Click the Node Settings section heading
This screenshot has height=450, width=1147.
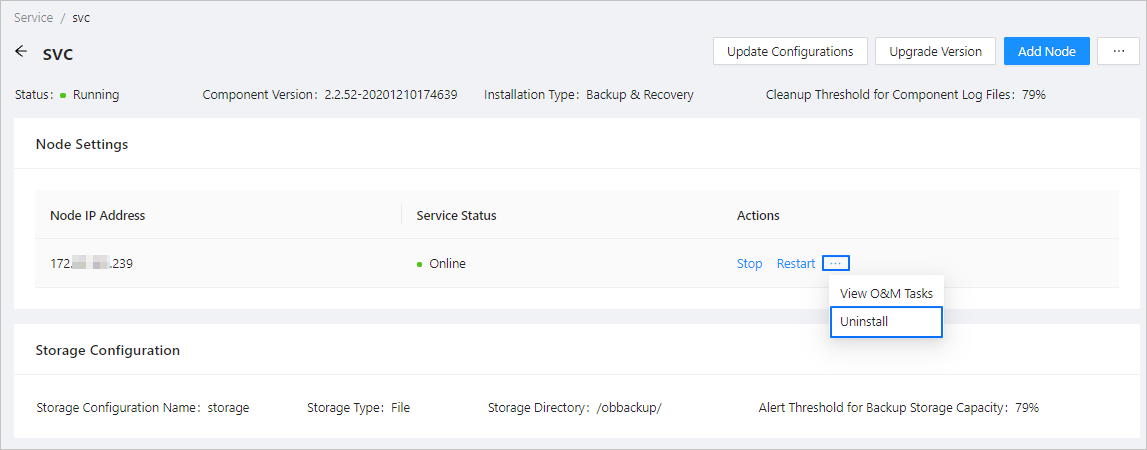[81, 144]
